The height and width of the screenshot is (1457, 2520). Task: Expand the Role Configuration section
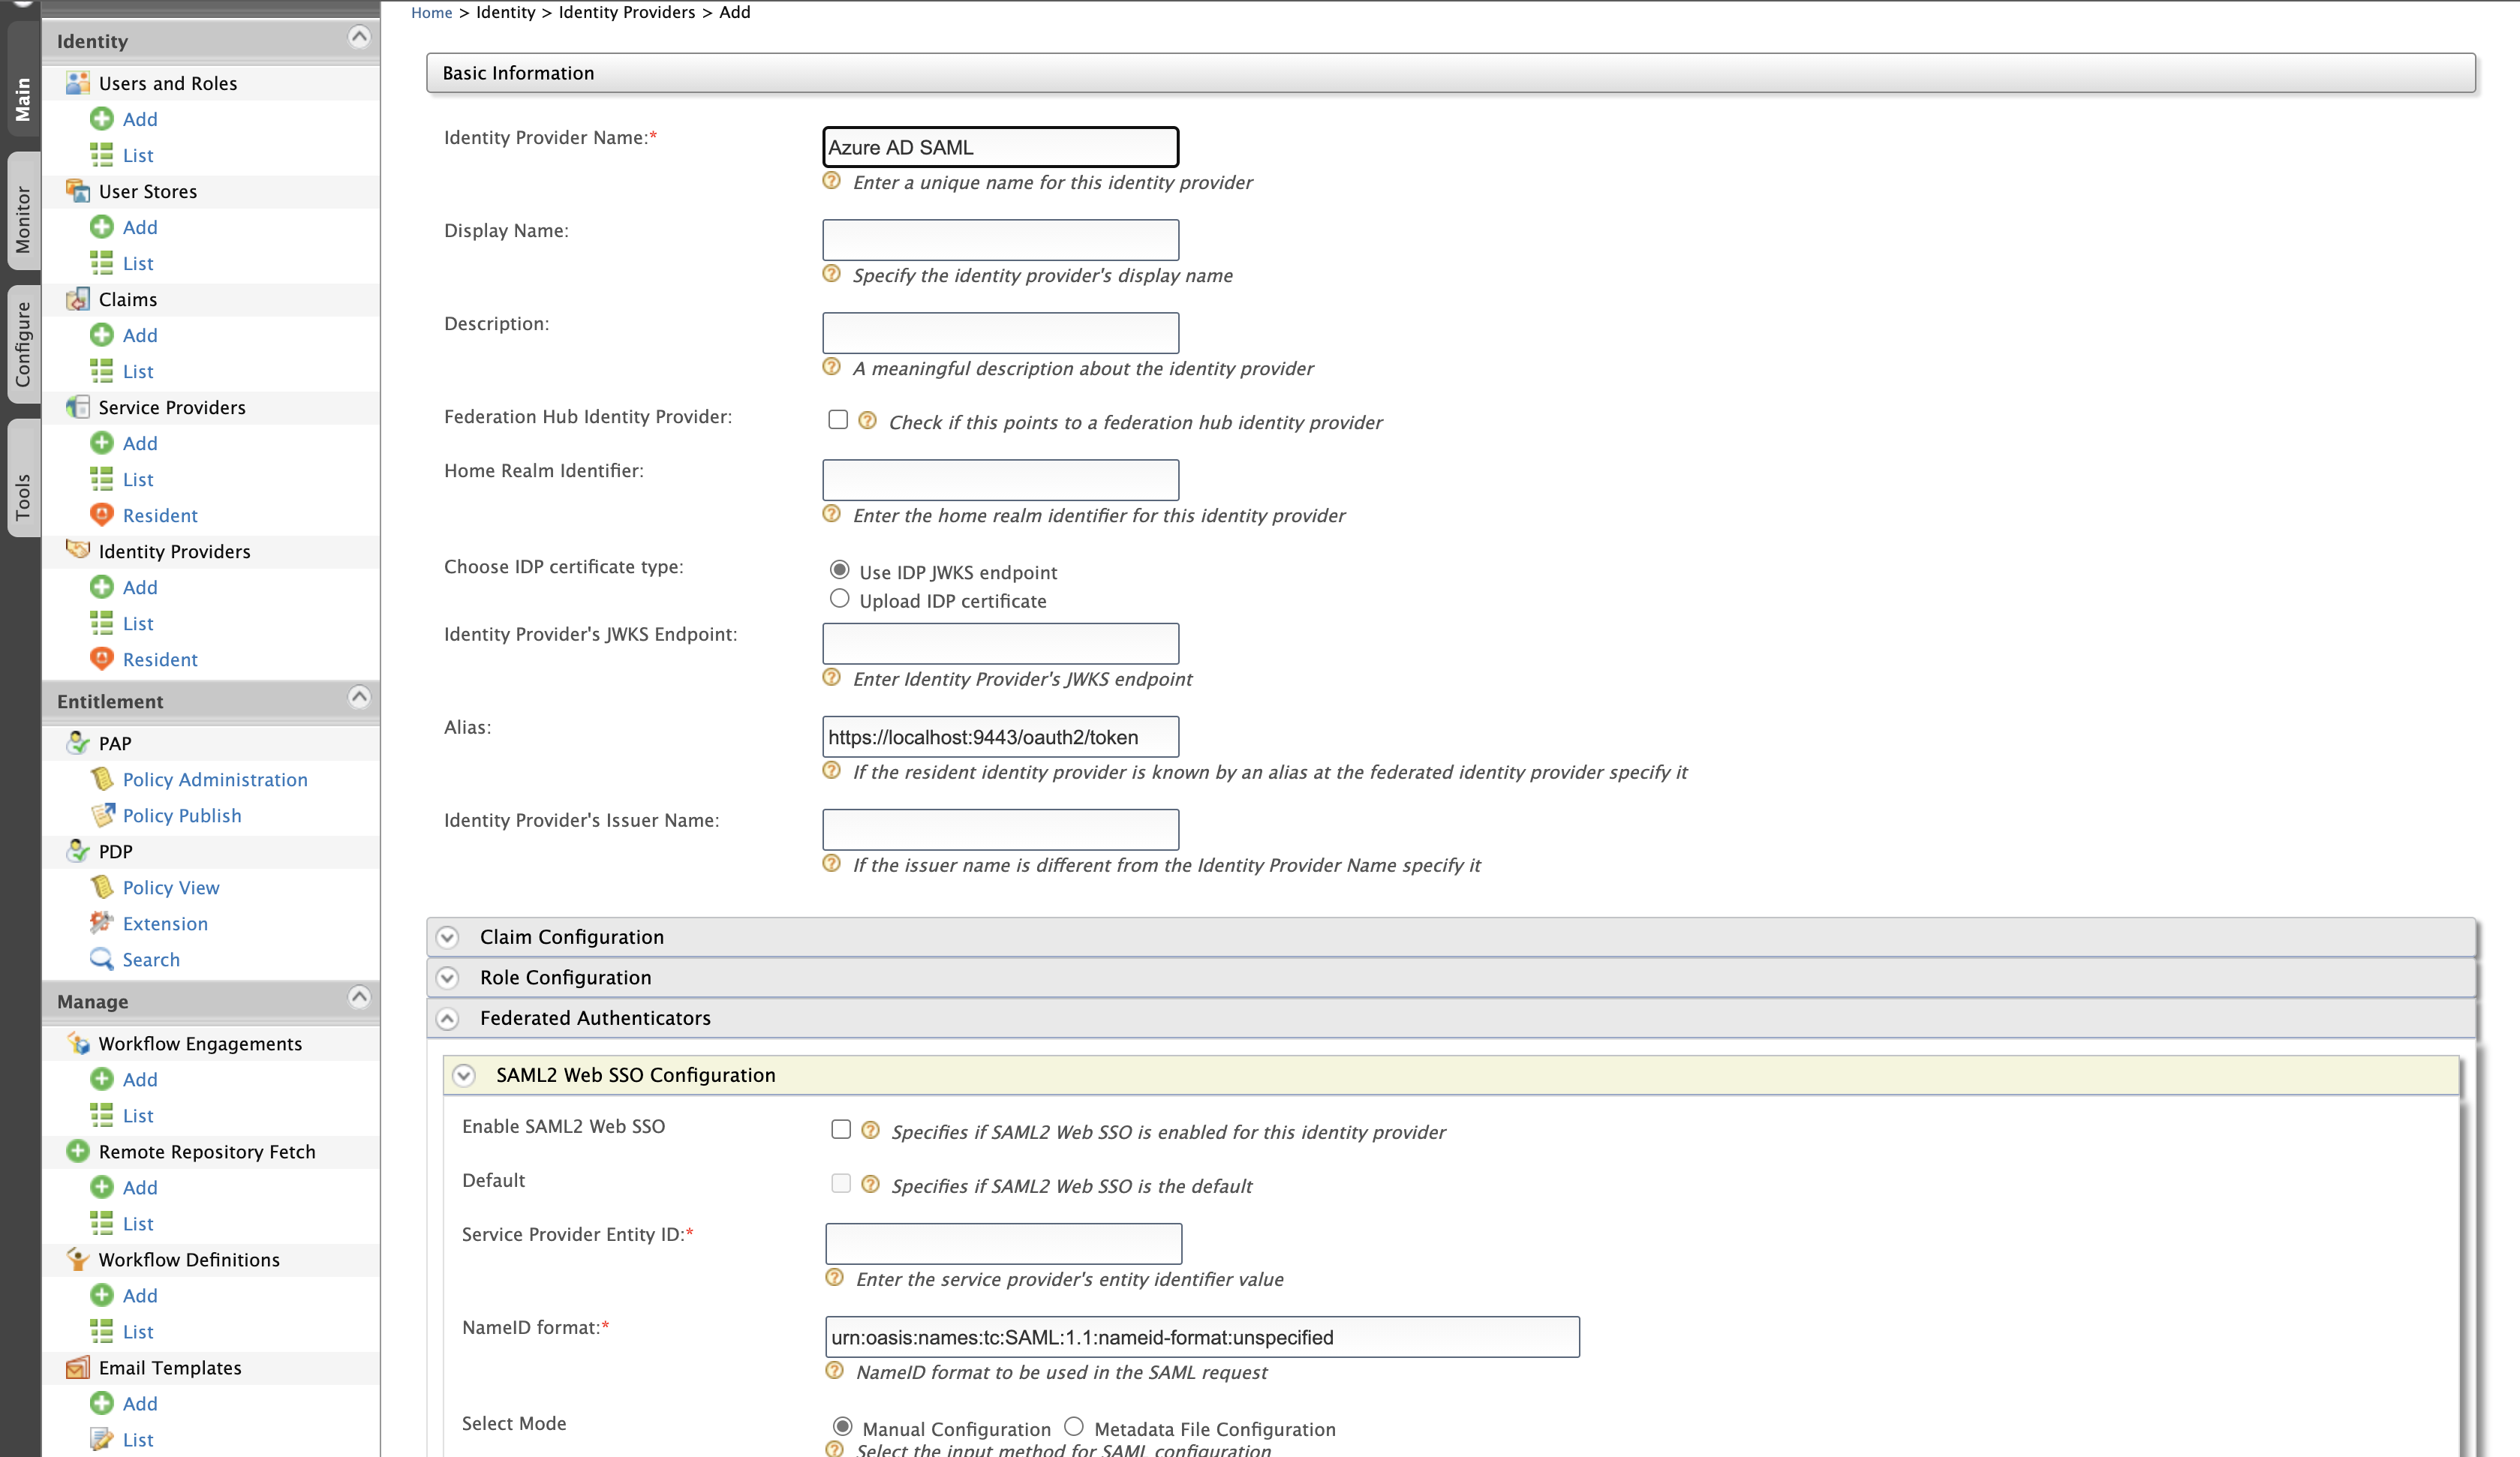coord(448,978)
